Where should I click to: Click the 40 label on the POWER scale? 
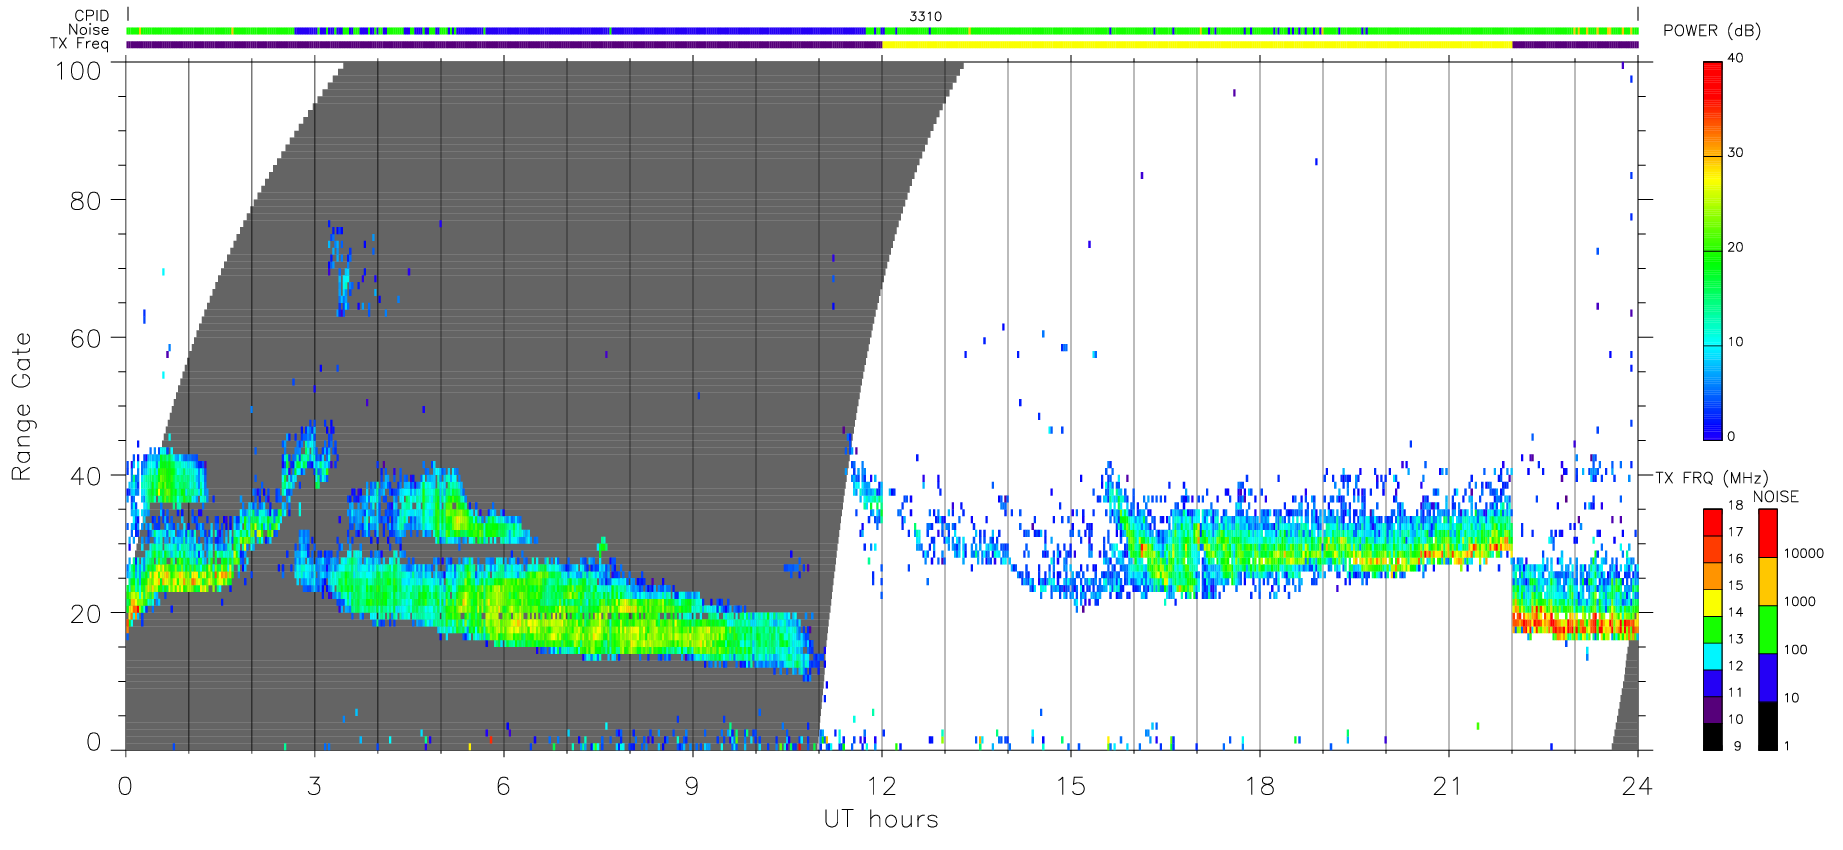pos(1735,58)
